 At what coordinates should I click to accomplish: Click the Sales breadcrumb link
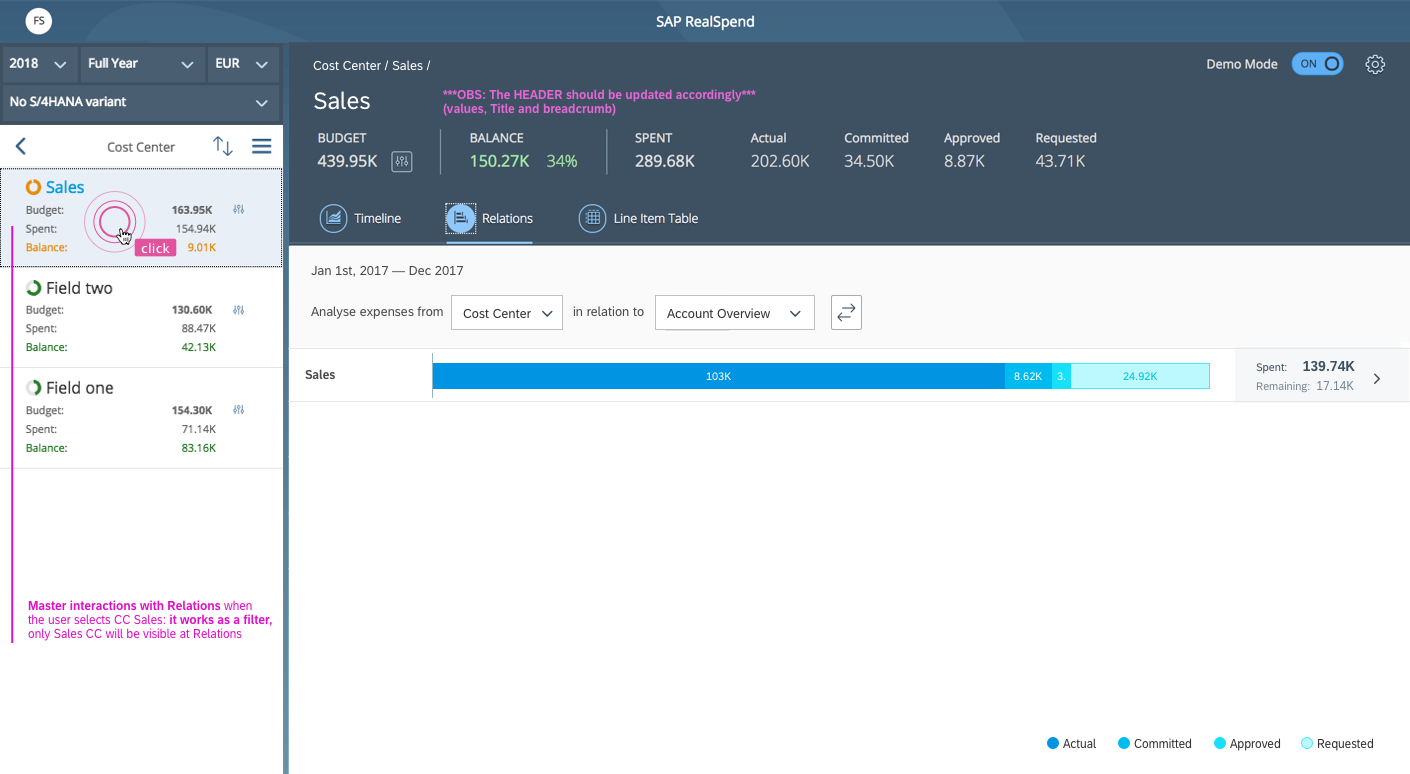pyautogui.click(x=408, y=66)
